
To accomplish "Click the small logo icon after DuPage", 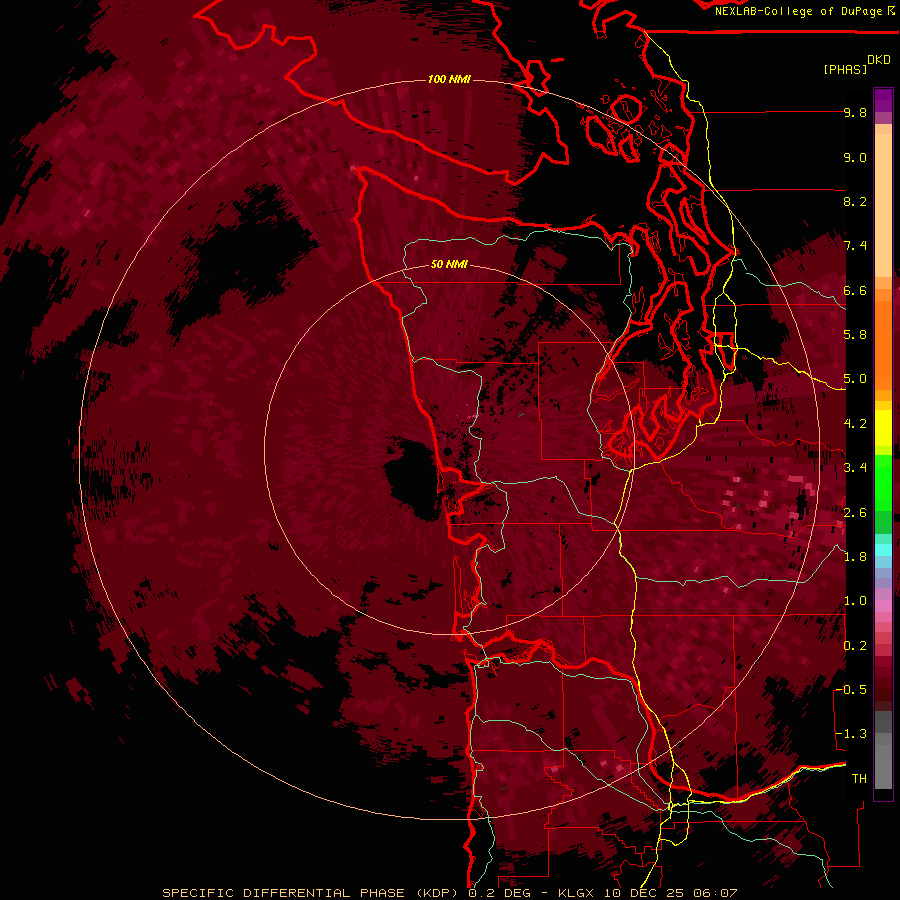I will pos(890,10).
